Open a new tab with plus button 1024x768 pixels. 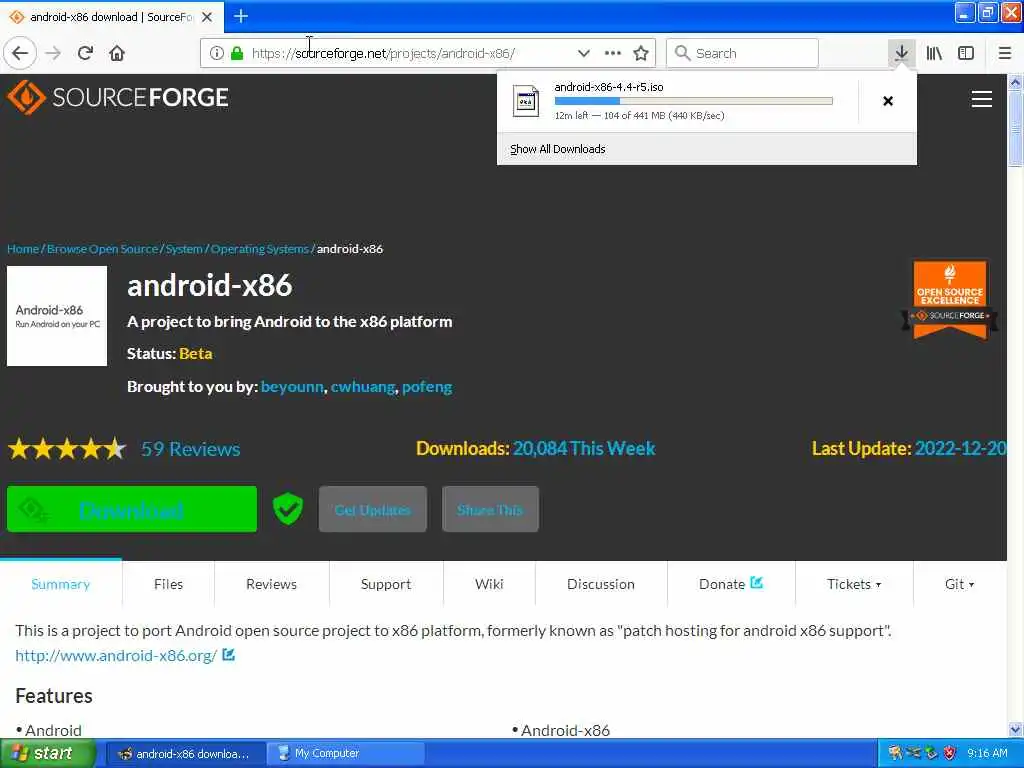[241, 16]
